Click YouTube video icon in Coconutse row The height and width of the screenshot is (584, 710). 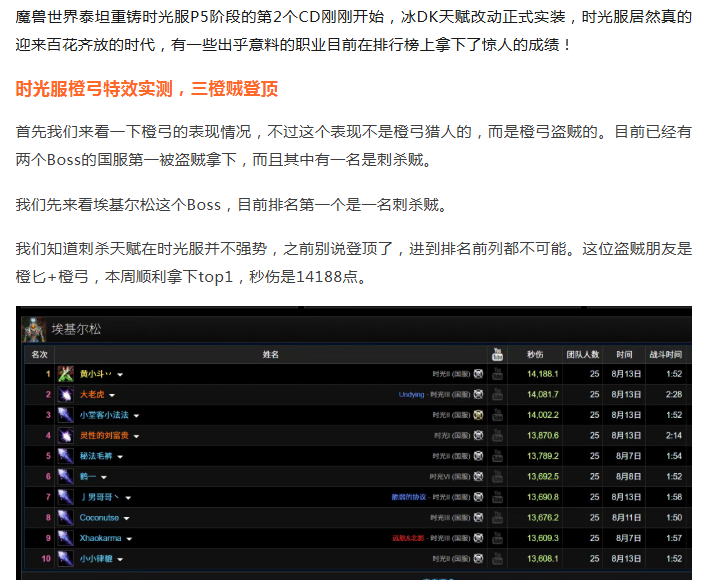click(497, 517)
